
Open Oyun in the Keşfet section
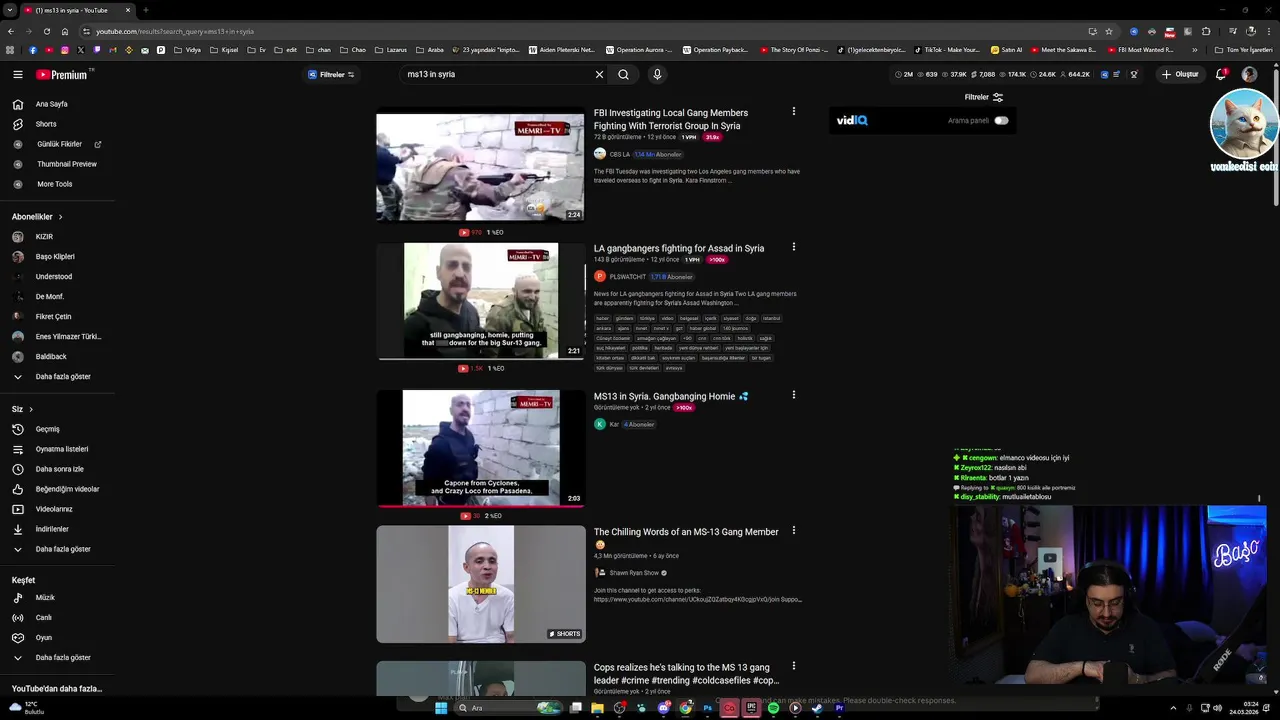(43, 638)
